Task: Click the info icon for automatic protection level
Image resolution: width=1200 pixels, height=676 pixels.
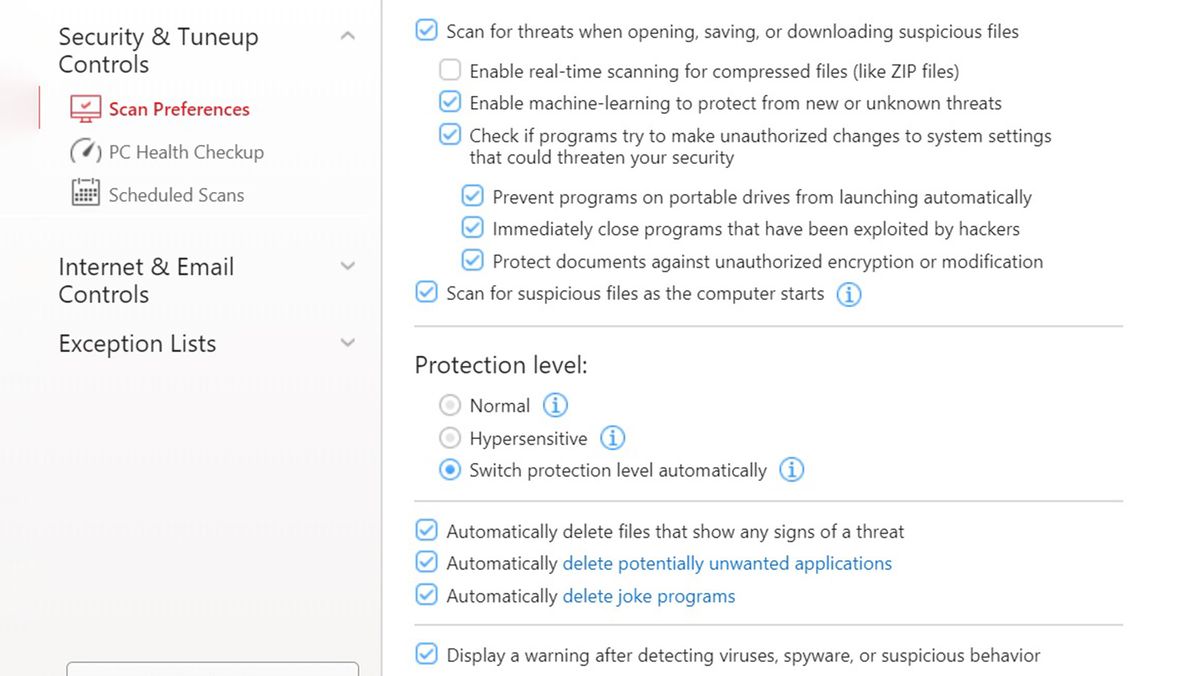Action: click(x=791, y=469)
